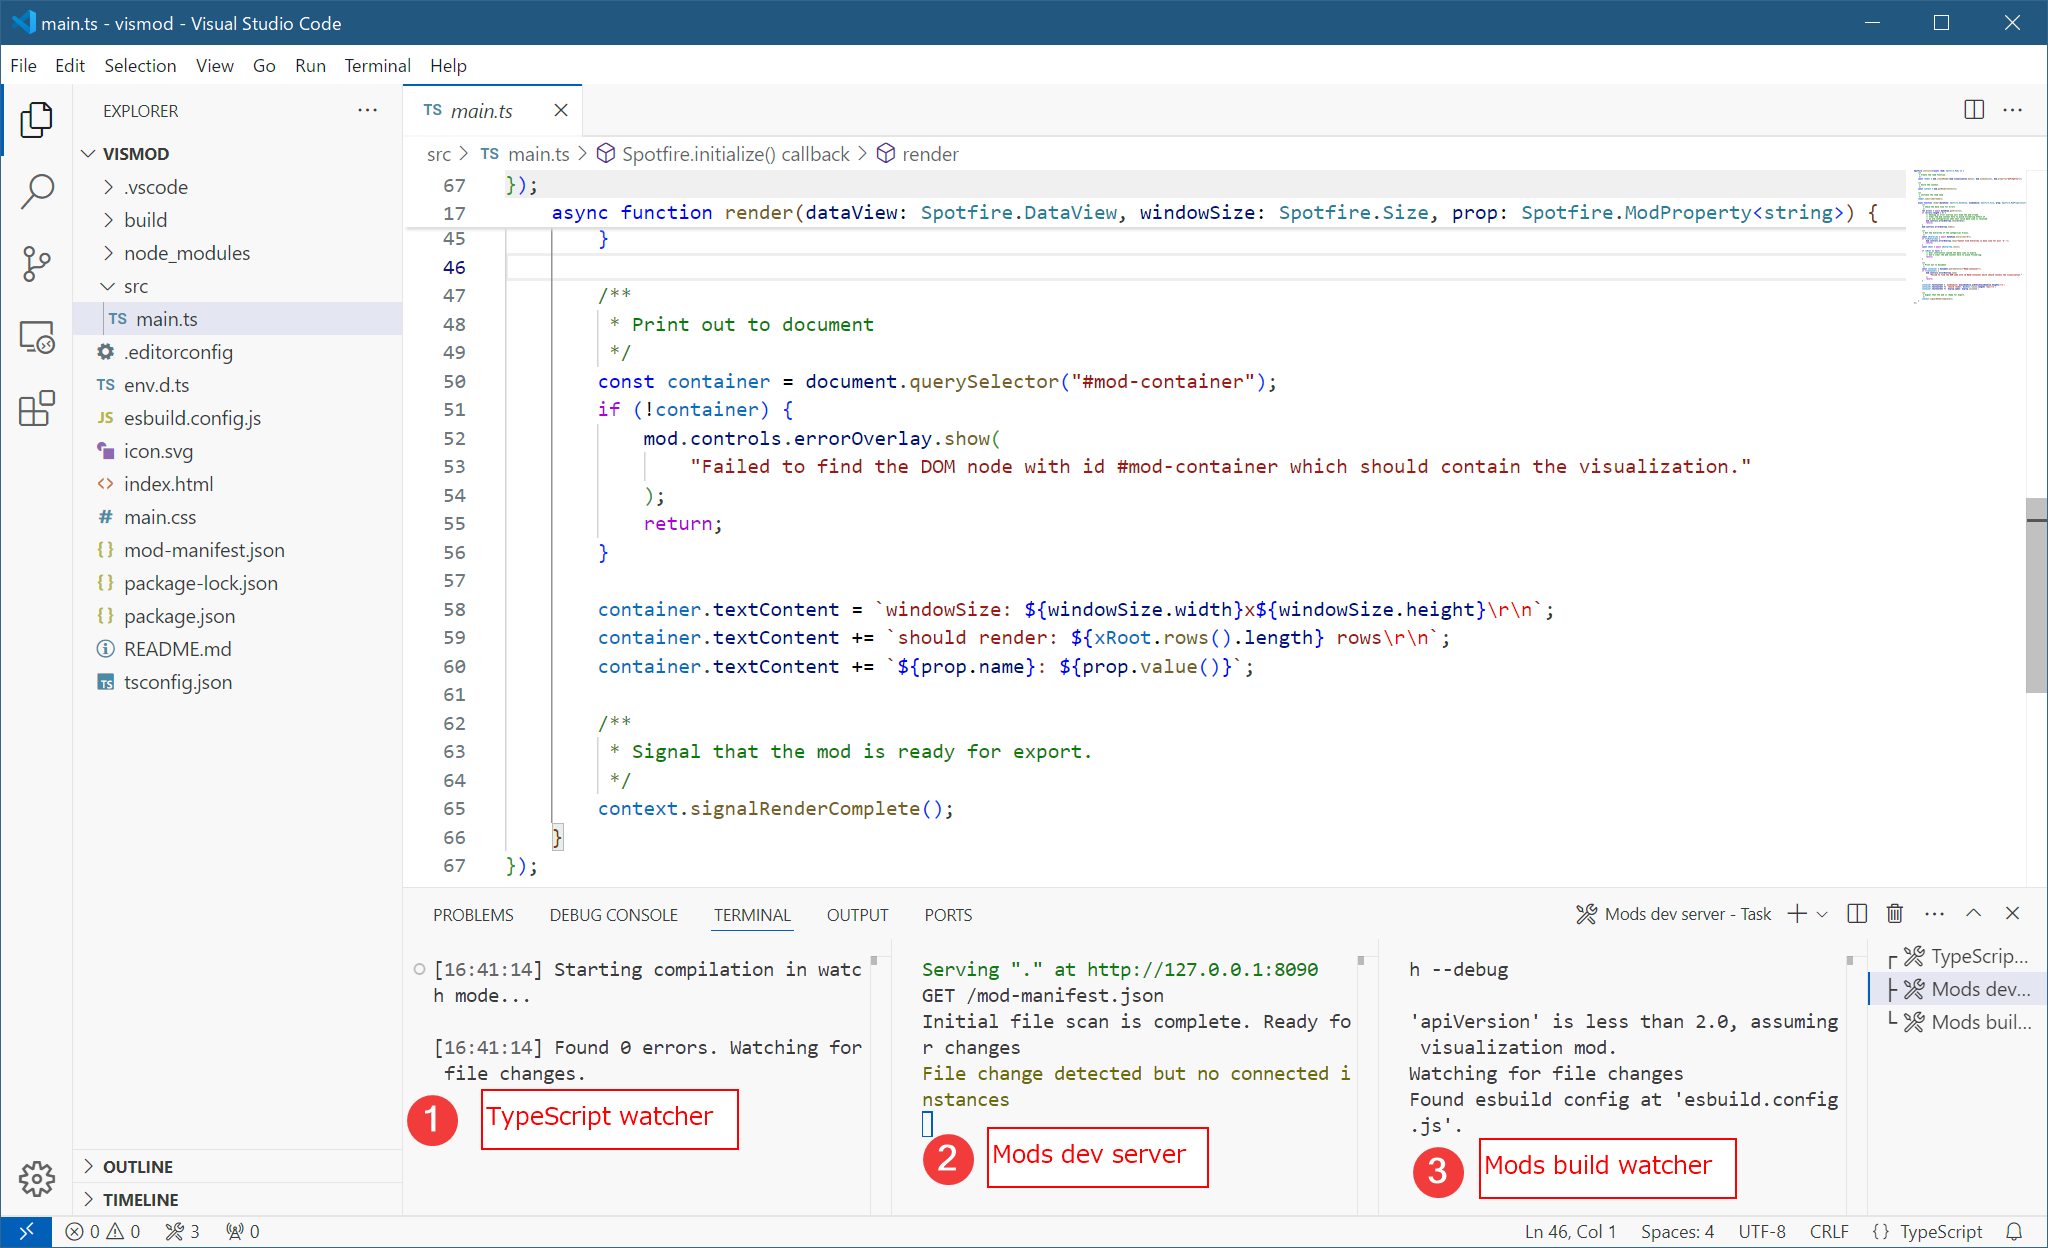Screen dimensions: 2048x1248
Task: Open notifications bell in status bar
Action: [x=2014, y=1231]
